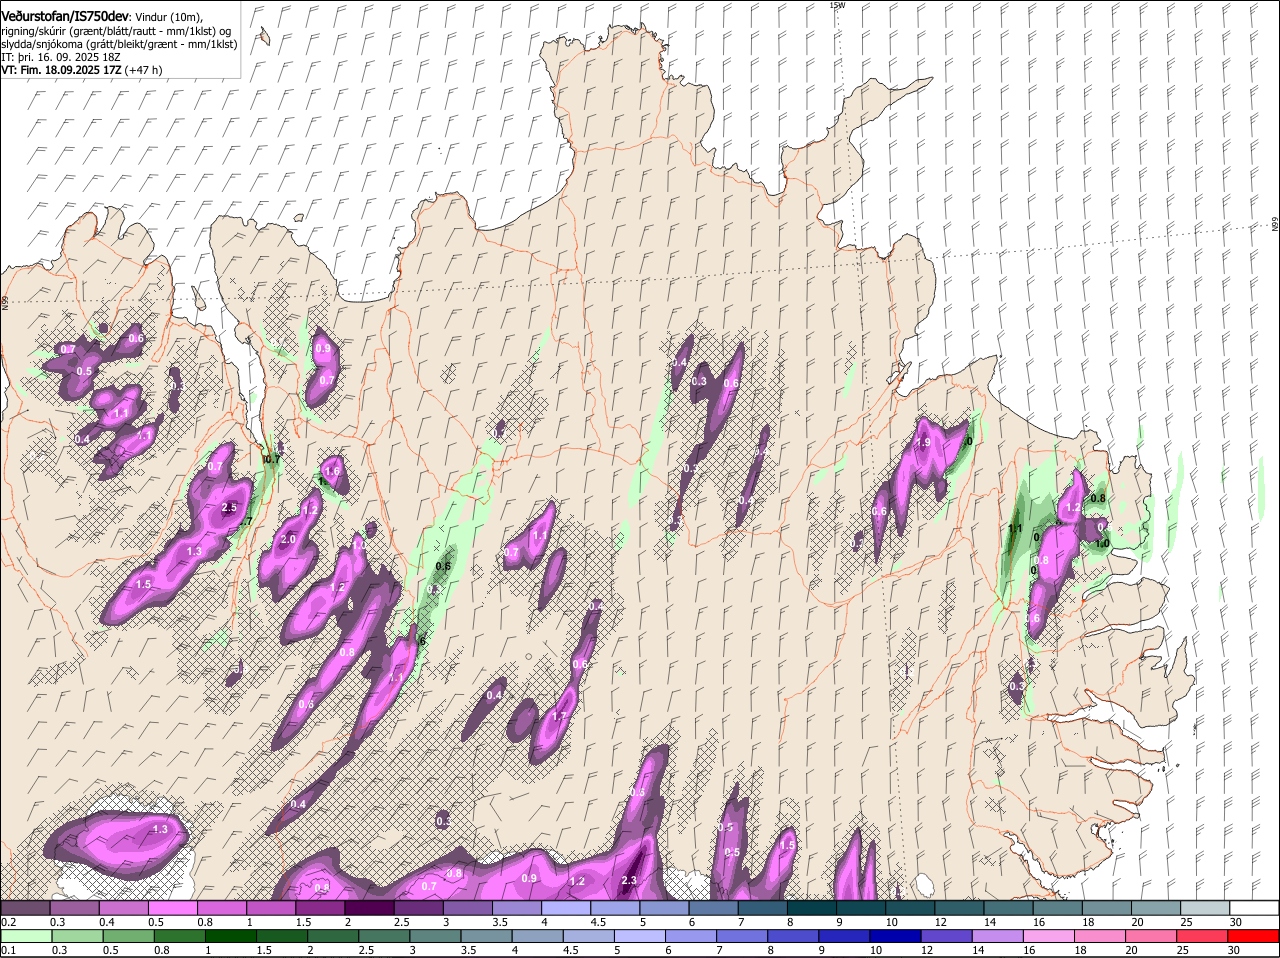Pick the 12 swatch in the upper legend row
Viewport: 1280px width, 958px height.
tap(959, 908)
